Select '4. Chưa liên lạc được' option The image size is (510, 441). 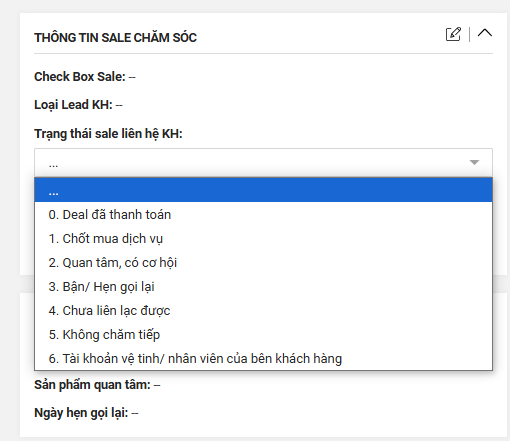point(263,310)
